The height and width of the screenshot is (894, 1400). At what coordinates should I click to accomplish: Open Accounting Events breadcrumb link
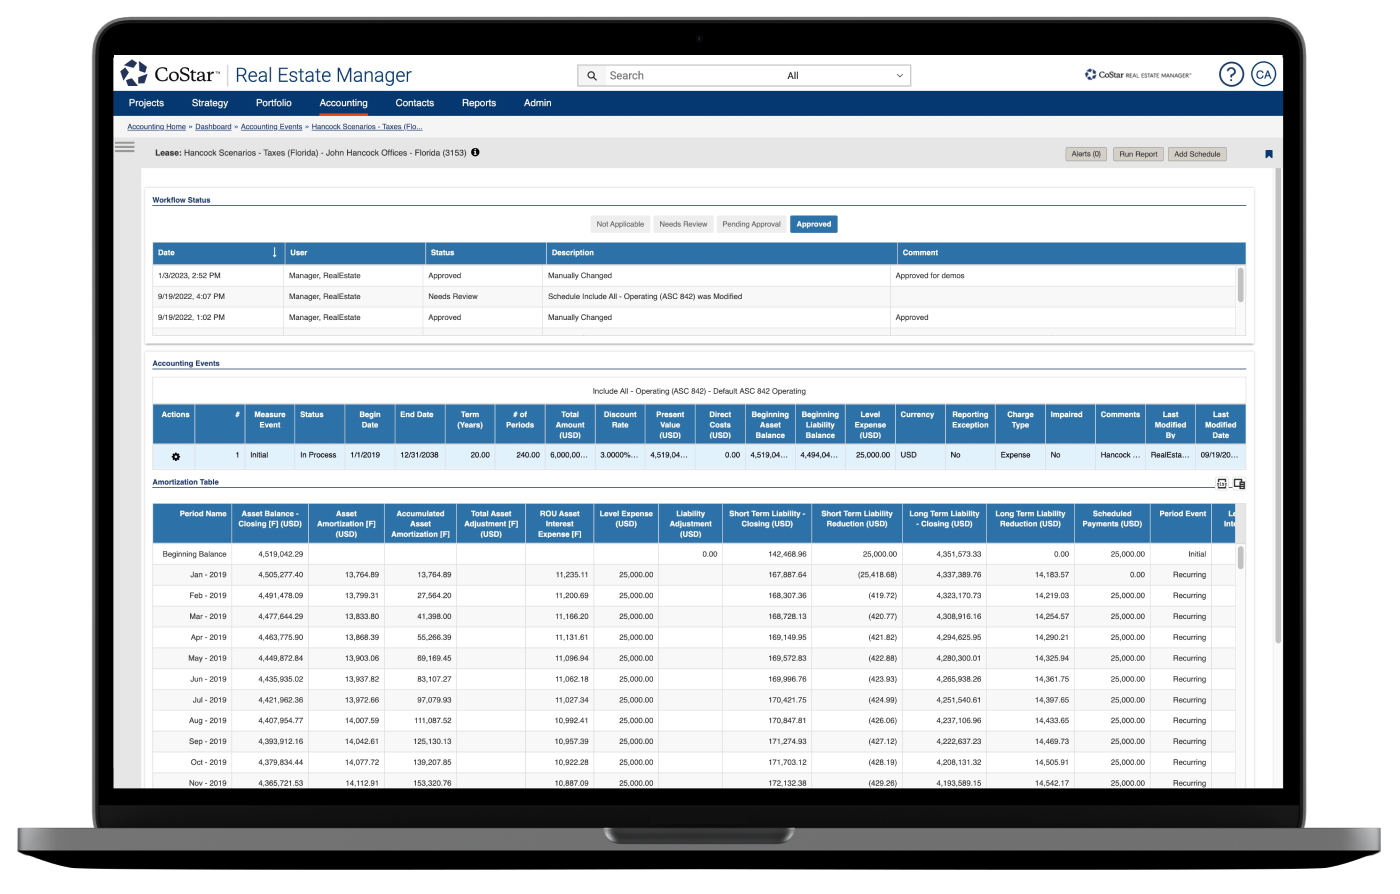click(271, 127)
